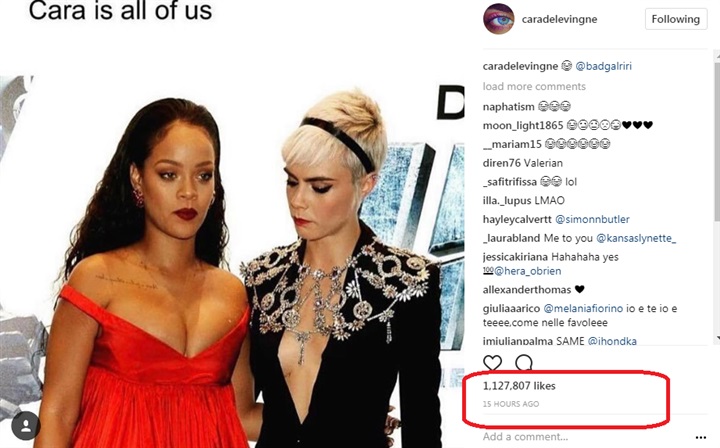
Task: Open the 15 HOURS AGO timestamp
Action: point(511,404)
